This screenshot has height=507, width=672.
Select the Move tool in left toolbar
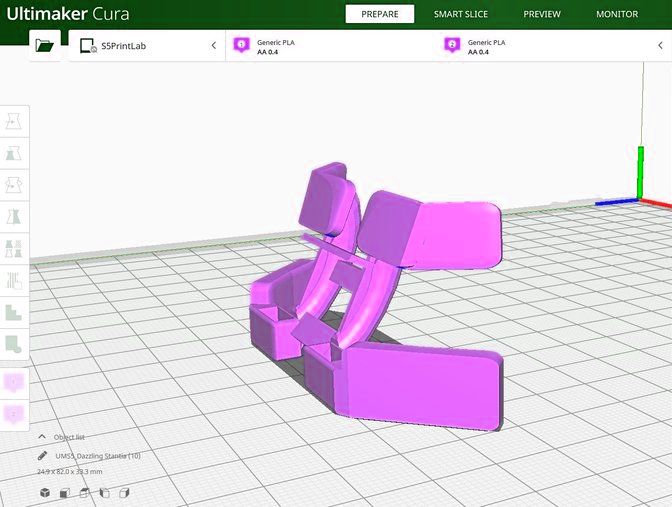point(14,121)
